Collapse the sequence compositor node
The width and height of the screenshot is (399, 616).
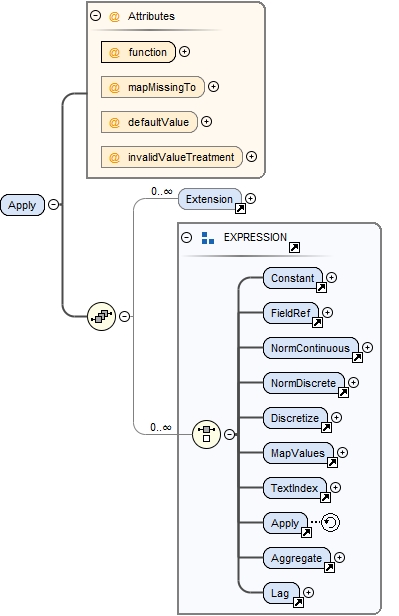tap(124, 316)
